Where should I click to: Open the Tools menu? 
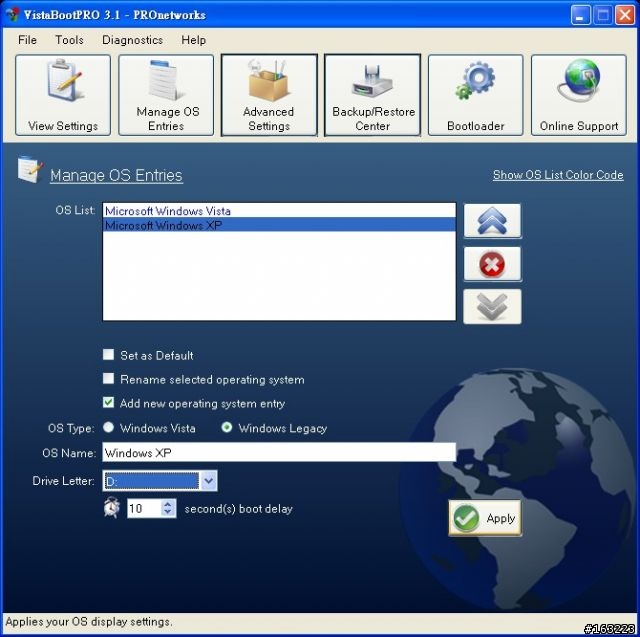(x=69, y=40)
